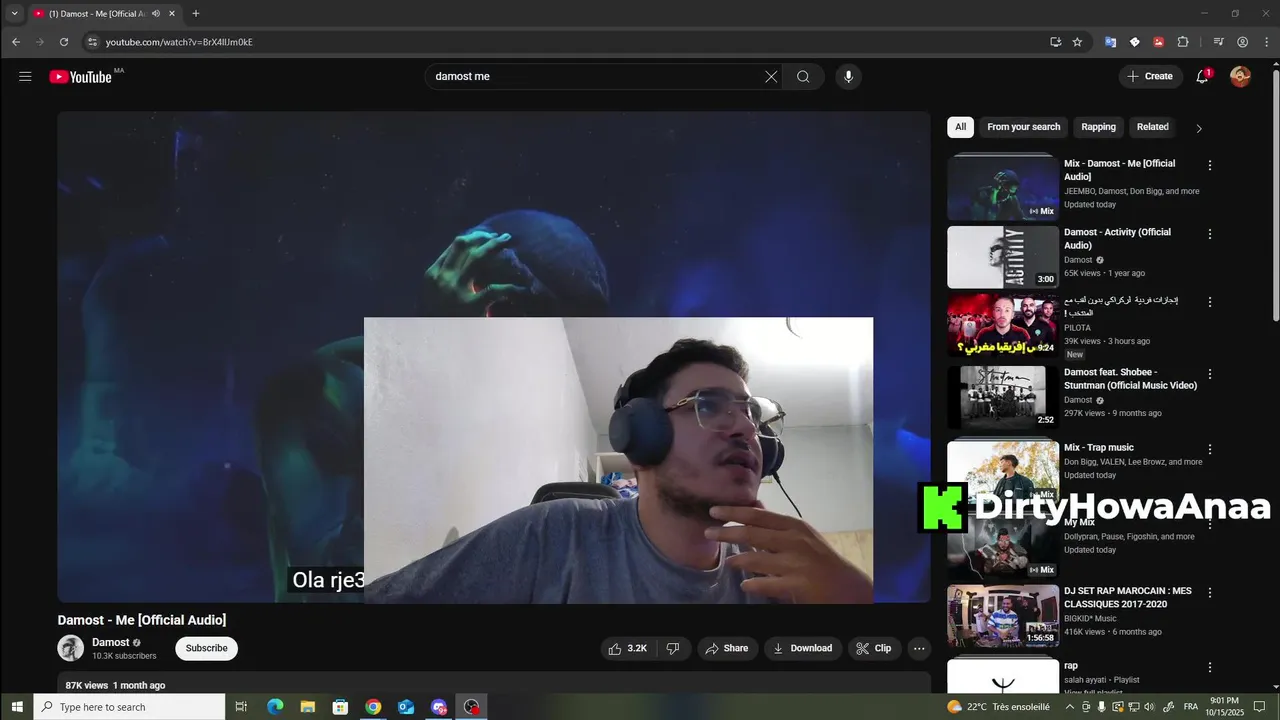Open the Windows Start menu
The image size is (1280, 720).
click(x=17, y=707)
